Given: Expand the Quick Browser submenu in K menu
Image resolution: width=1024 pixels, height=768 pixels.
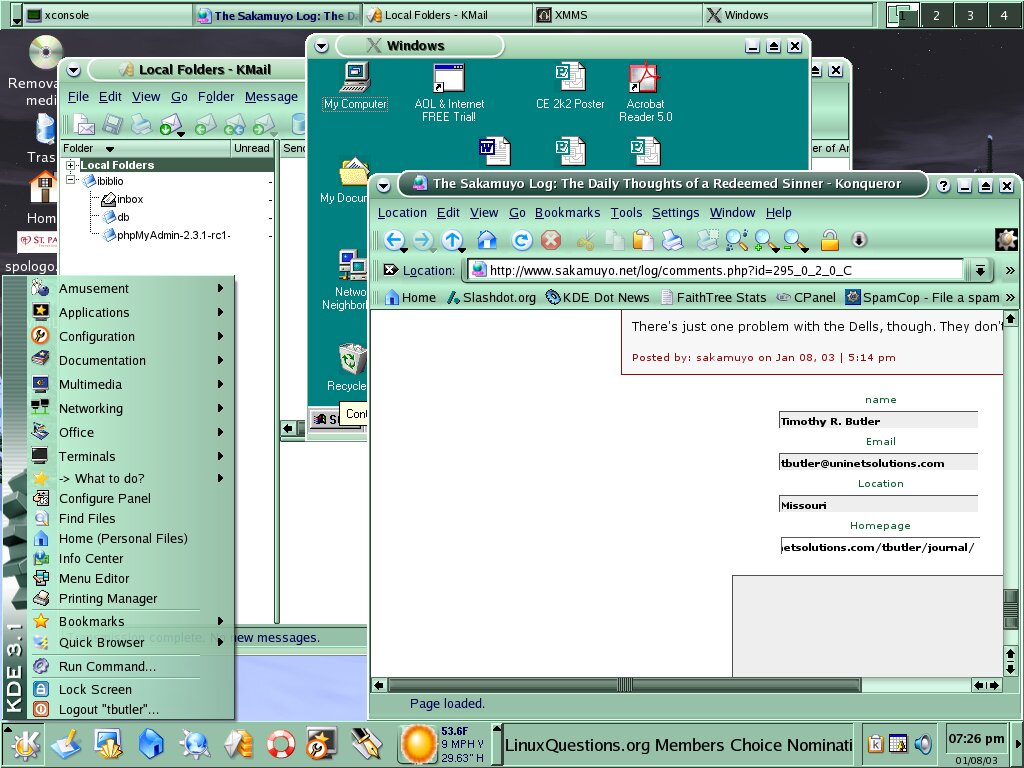Looking at the screenshot, I should coord(131,642).
